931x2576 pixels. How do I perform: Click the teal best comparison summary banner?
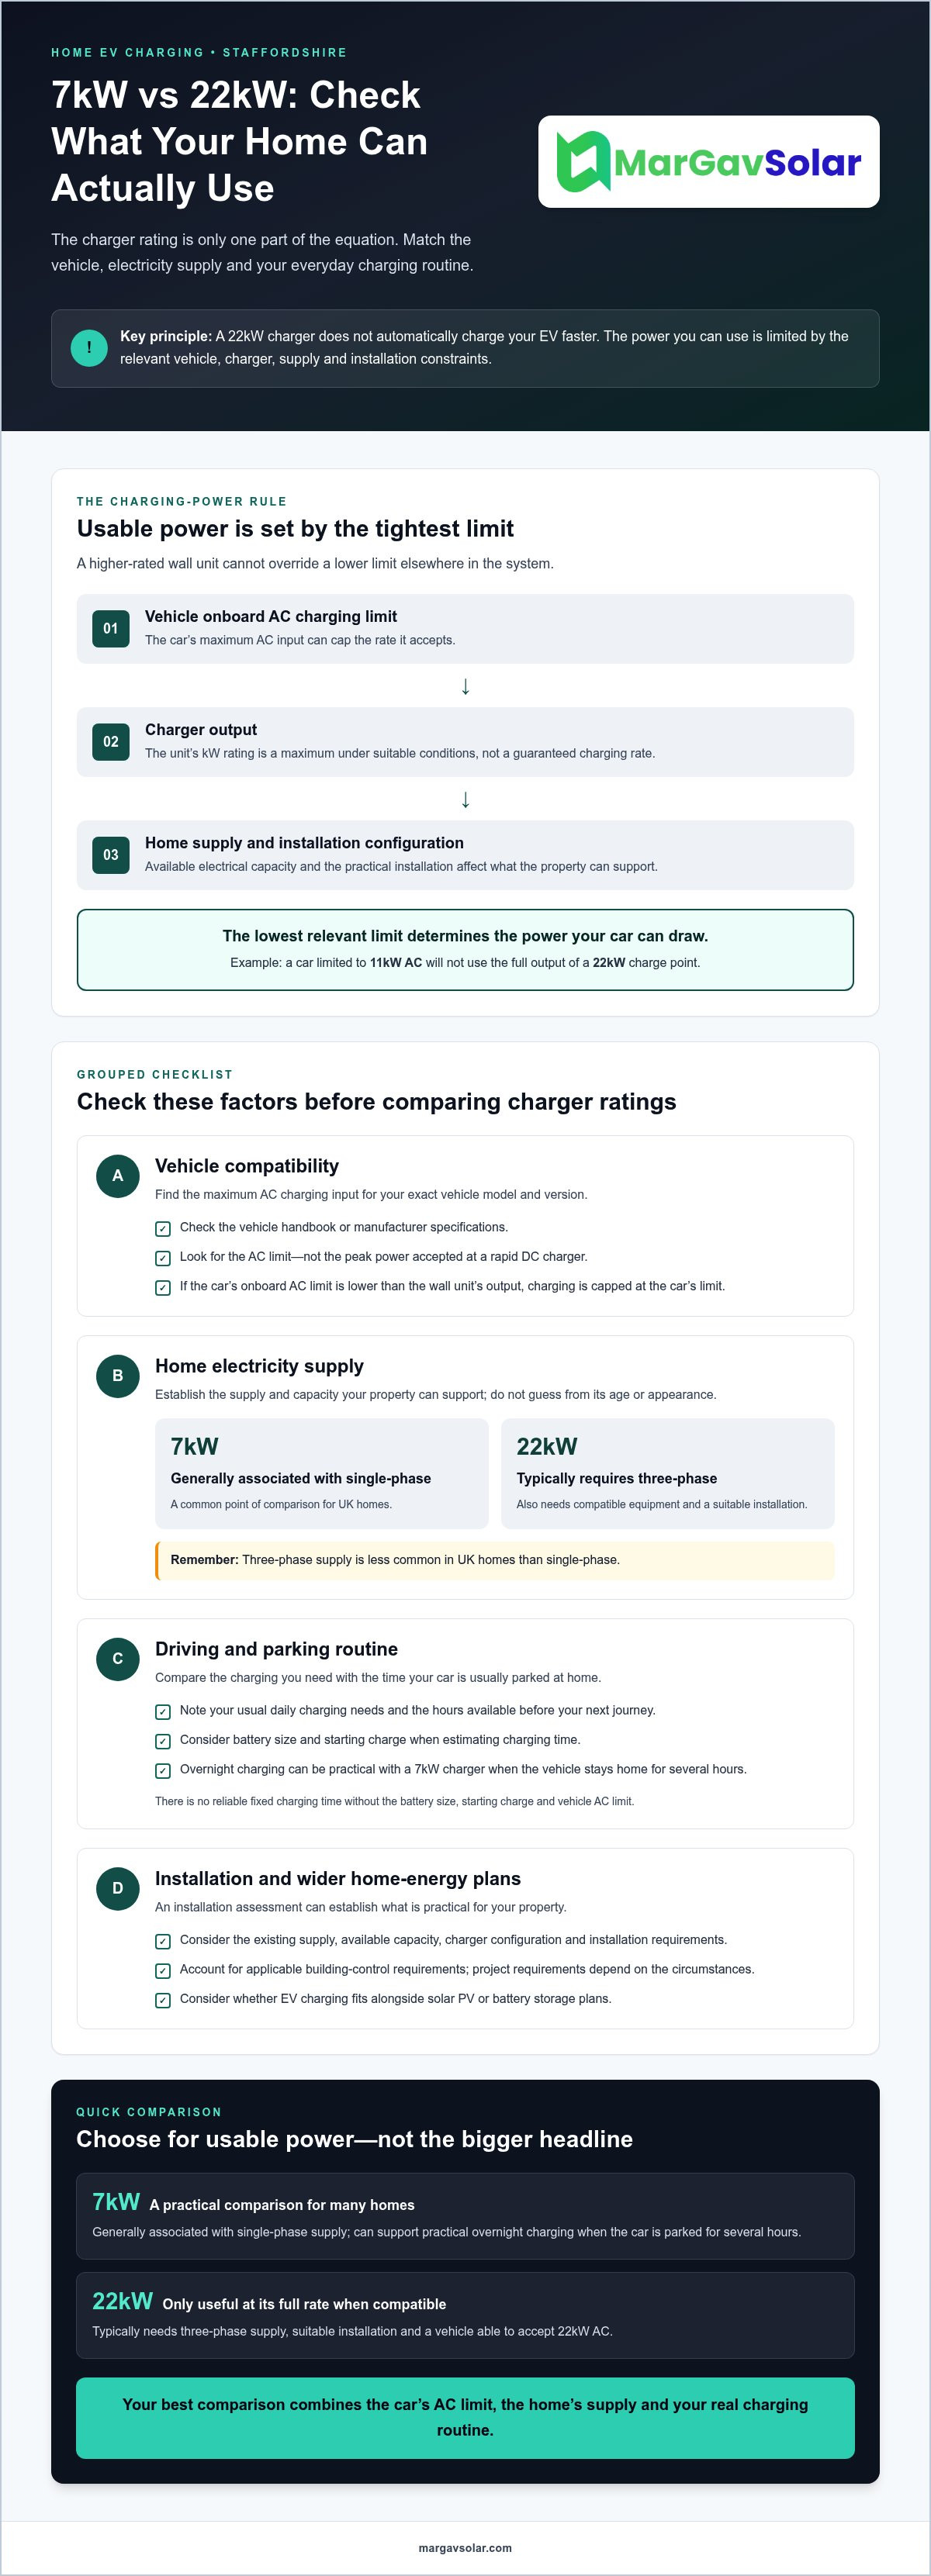pos(465,2418)
